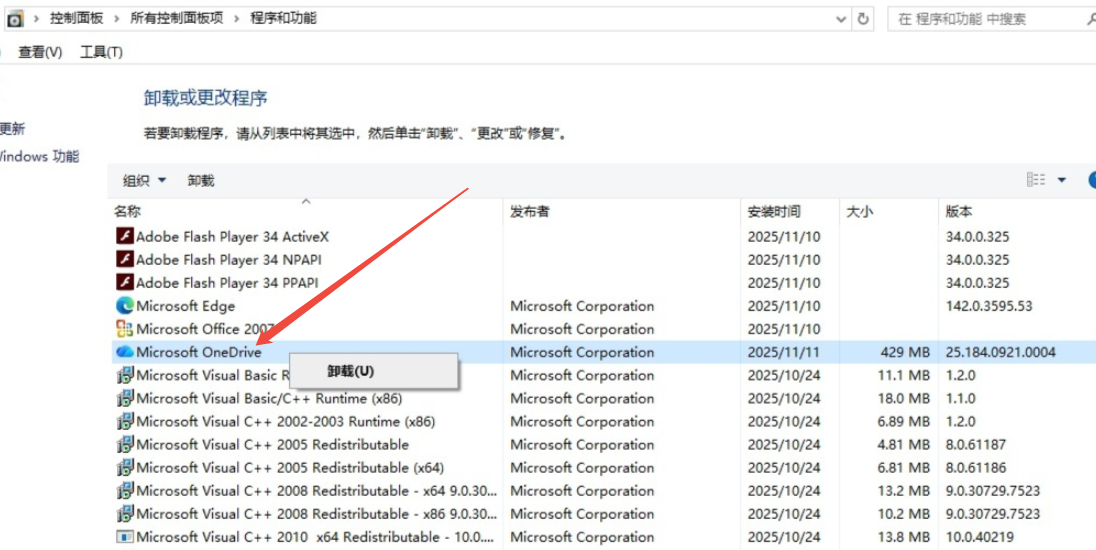Screen dimensions: 1096x550
Task: Sort programs by 大小 column header
Action: point(860,212)
